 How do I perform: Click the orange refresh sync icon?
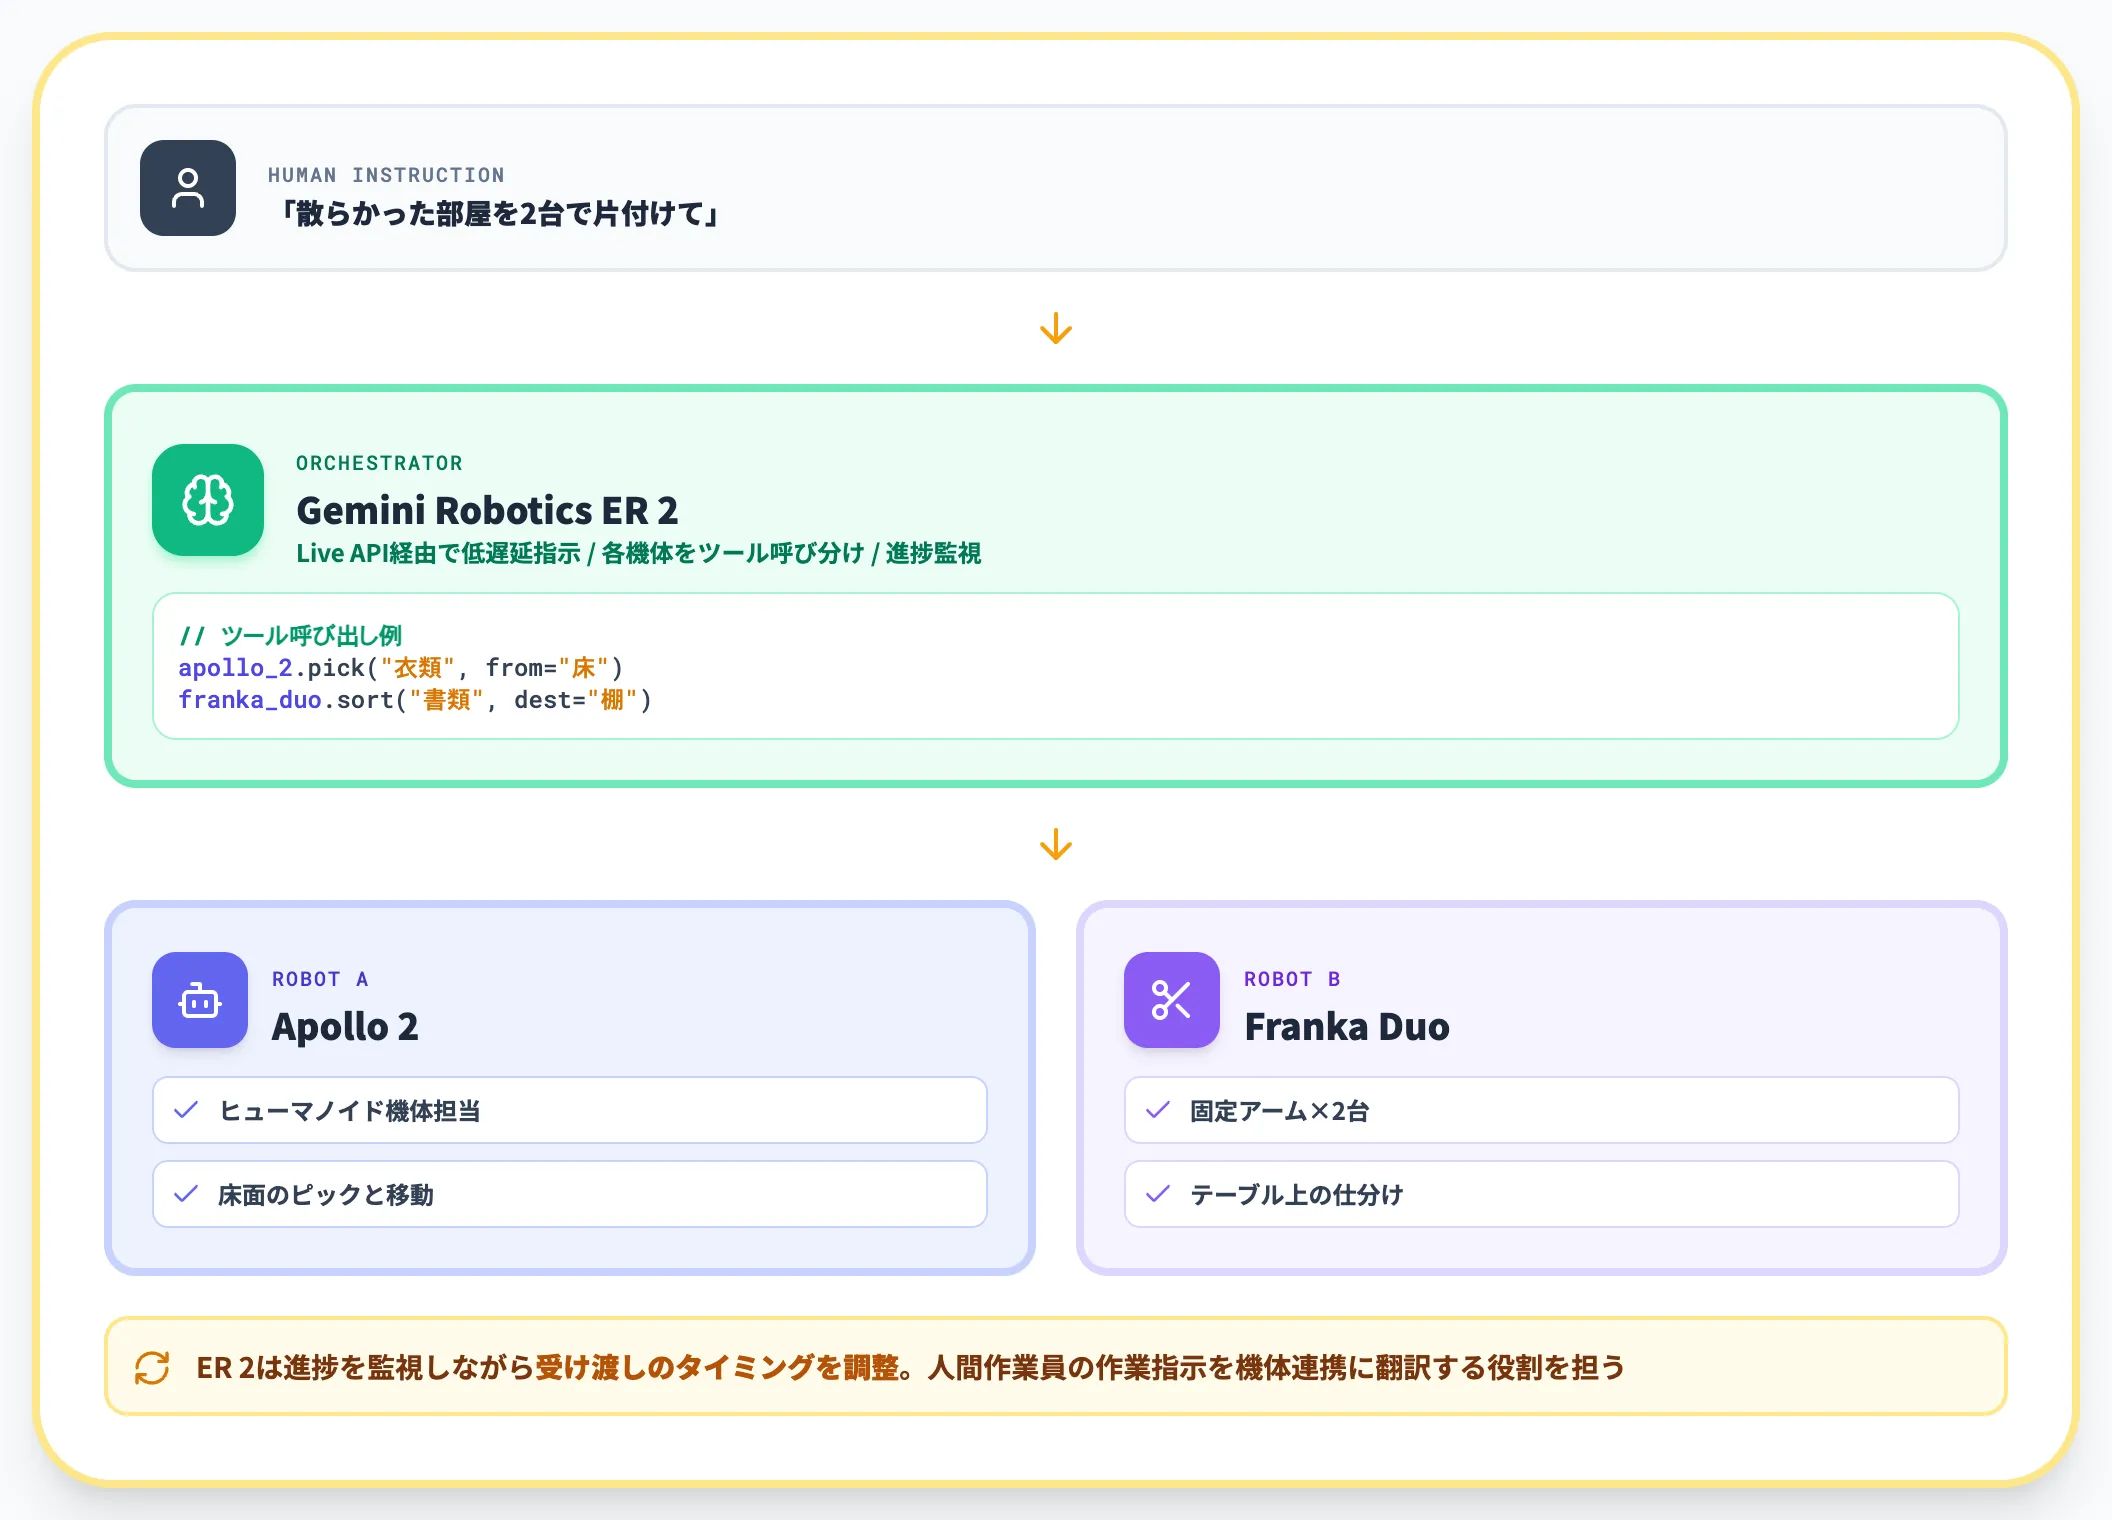click(x=152, y=1367)
